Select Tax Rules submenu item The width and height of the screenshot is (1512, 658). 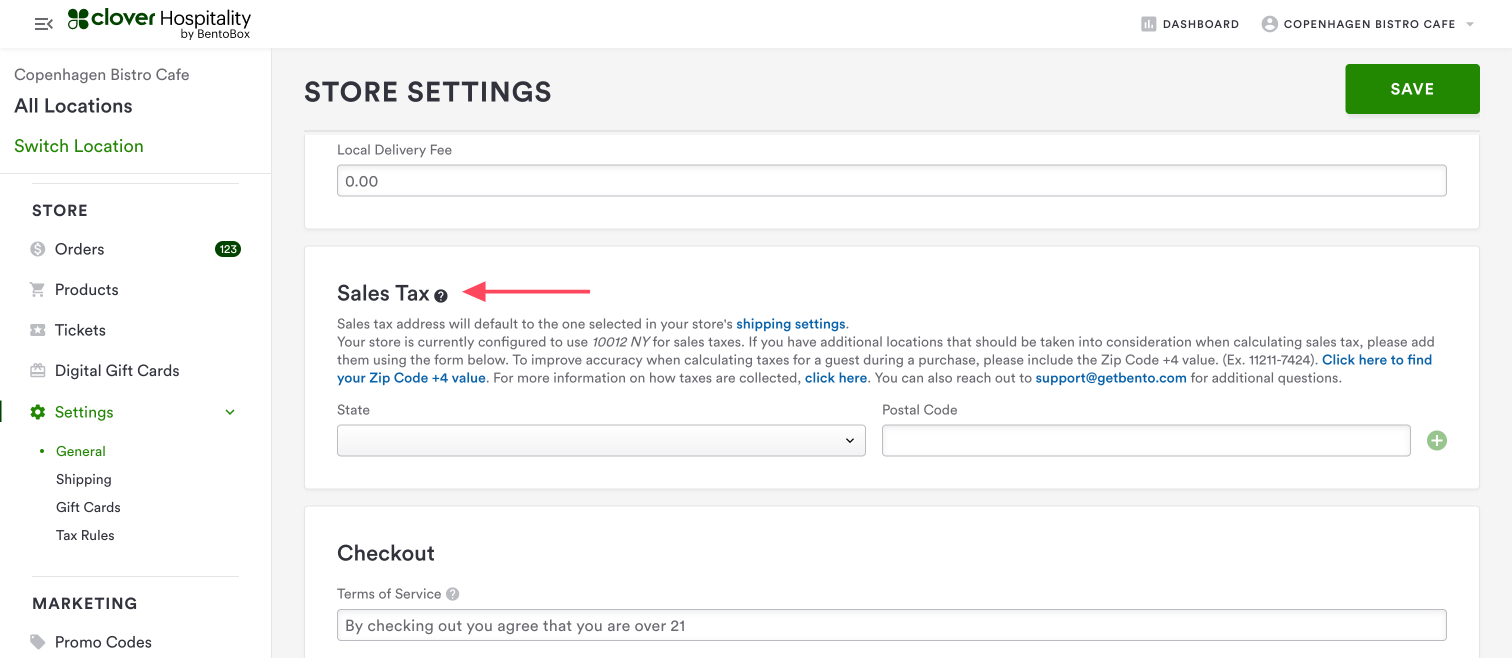pyautogui.click(x=85, y=535)
